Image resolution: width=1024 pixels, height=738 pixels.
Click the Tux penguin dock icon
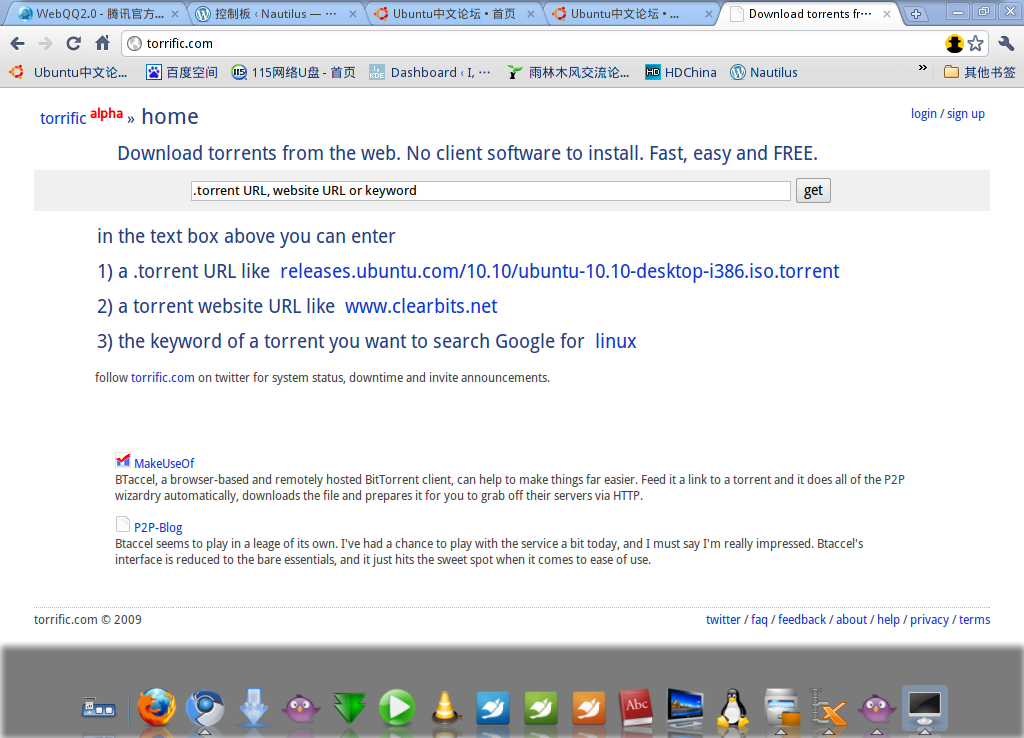click(733, 708)
